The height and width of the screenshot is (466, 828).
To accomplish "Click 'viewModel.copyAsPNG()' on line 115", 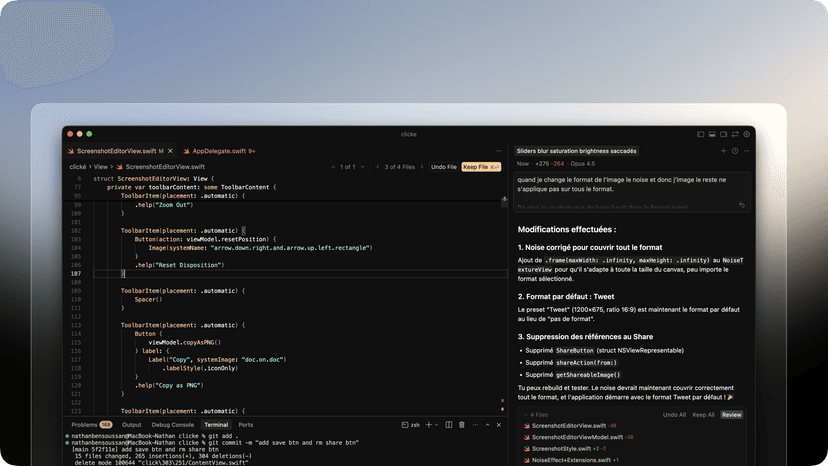I will coord(184,342).
